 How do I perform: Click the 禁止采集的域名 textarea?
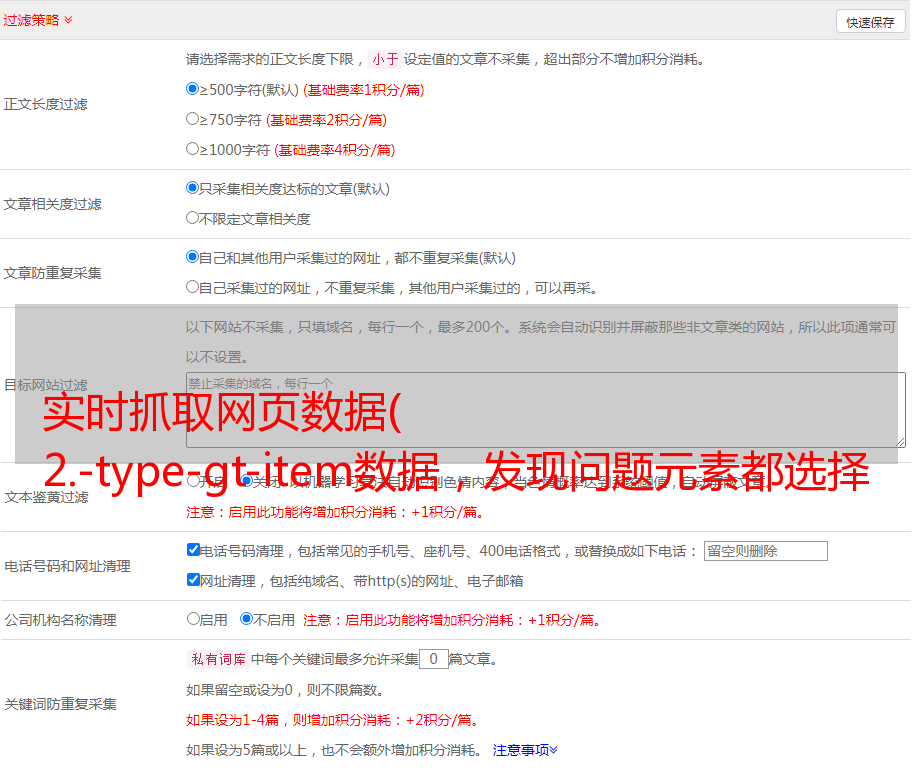pos(546,410)
